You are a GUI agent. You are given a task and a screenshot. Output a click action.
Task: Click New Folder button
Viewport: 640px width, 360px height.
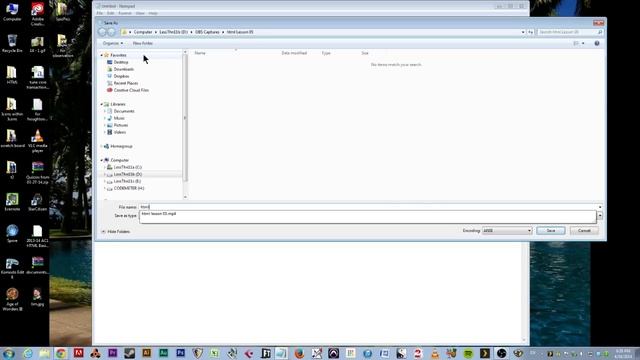point(142,43)
